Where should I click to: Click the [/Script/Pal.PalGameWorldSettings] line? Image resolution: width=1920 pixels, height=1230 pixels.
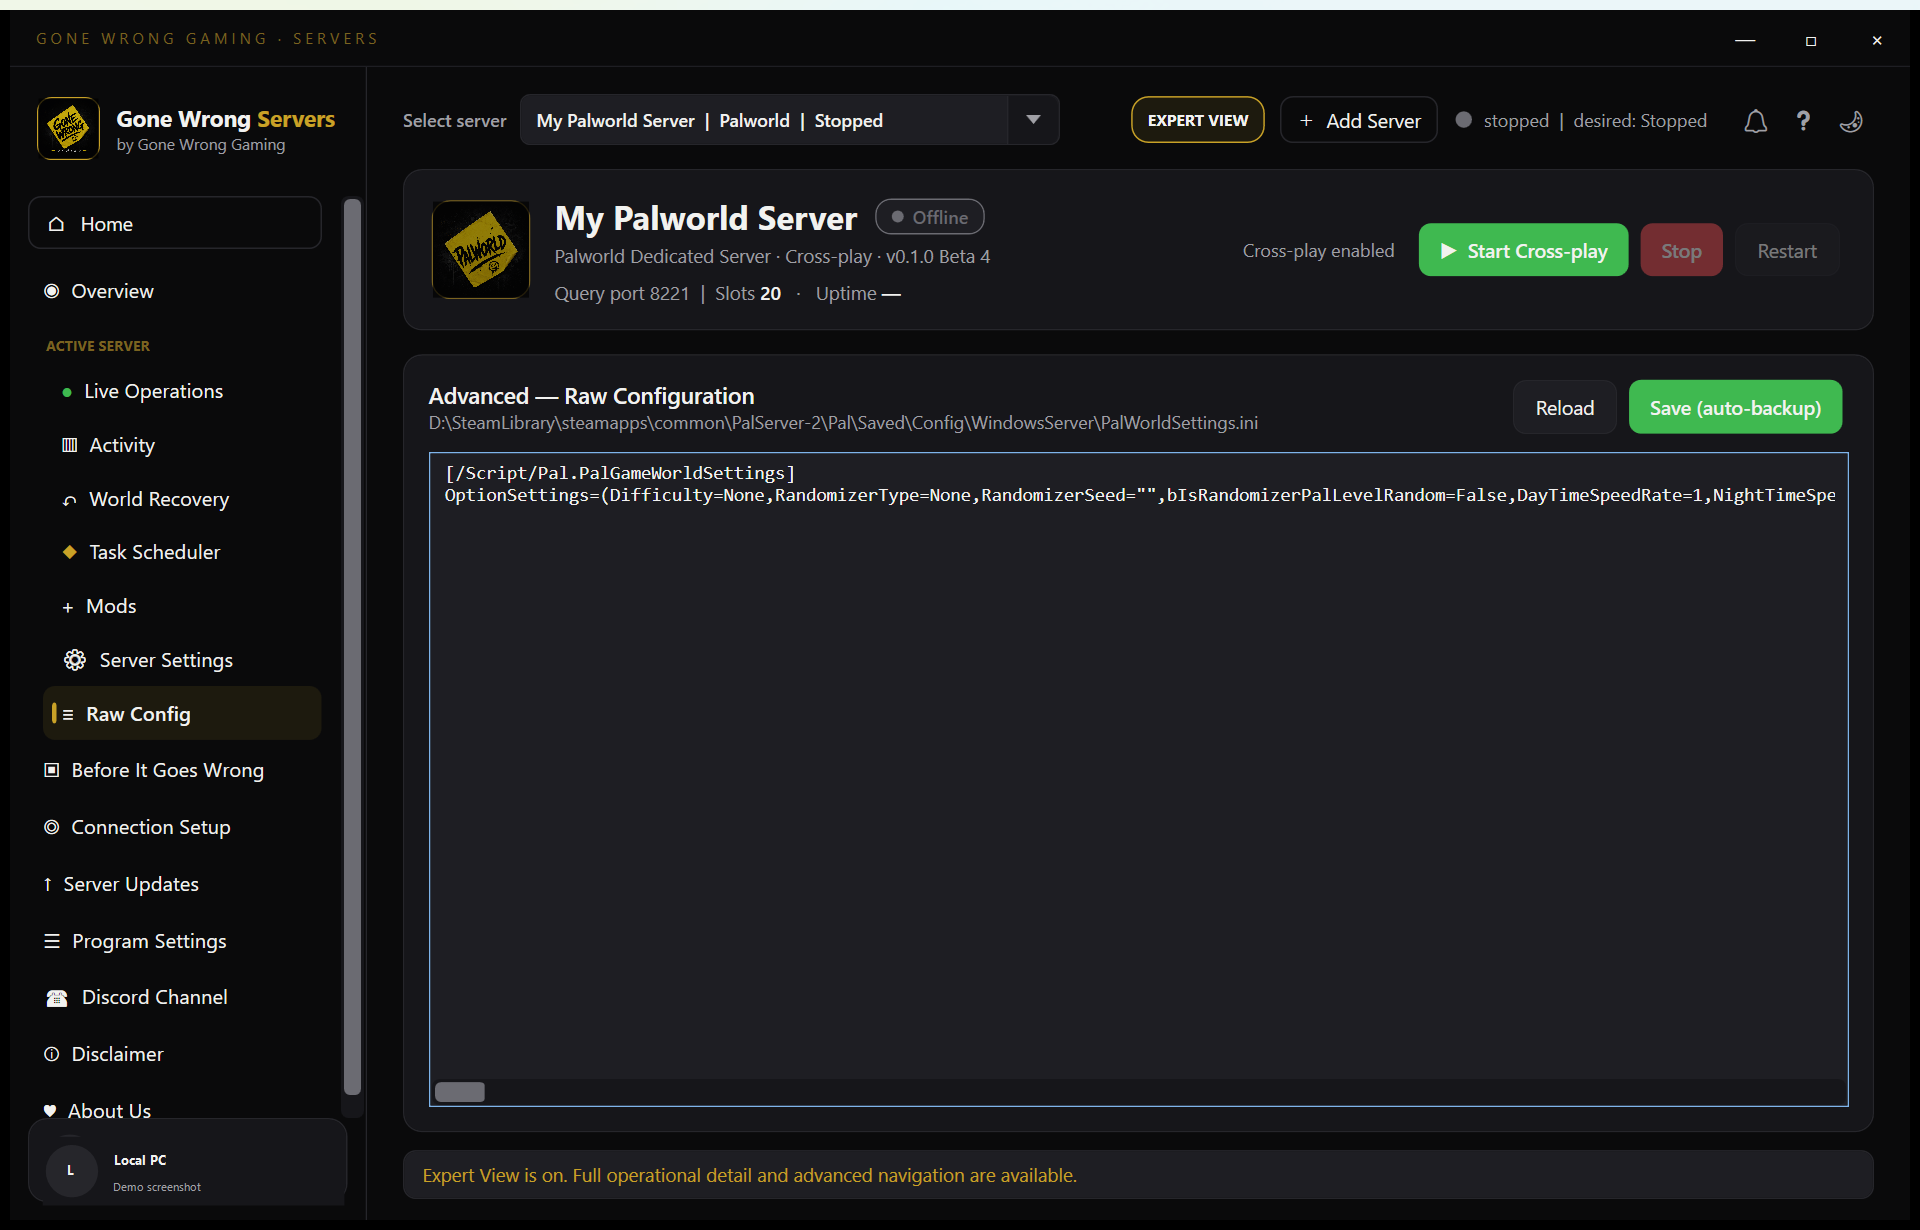point(620,473)
